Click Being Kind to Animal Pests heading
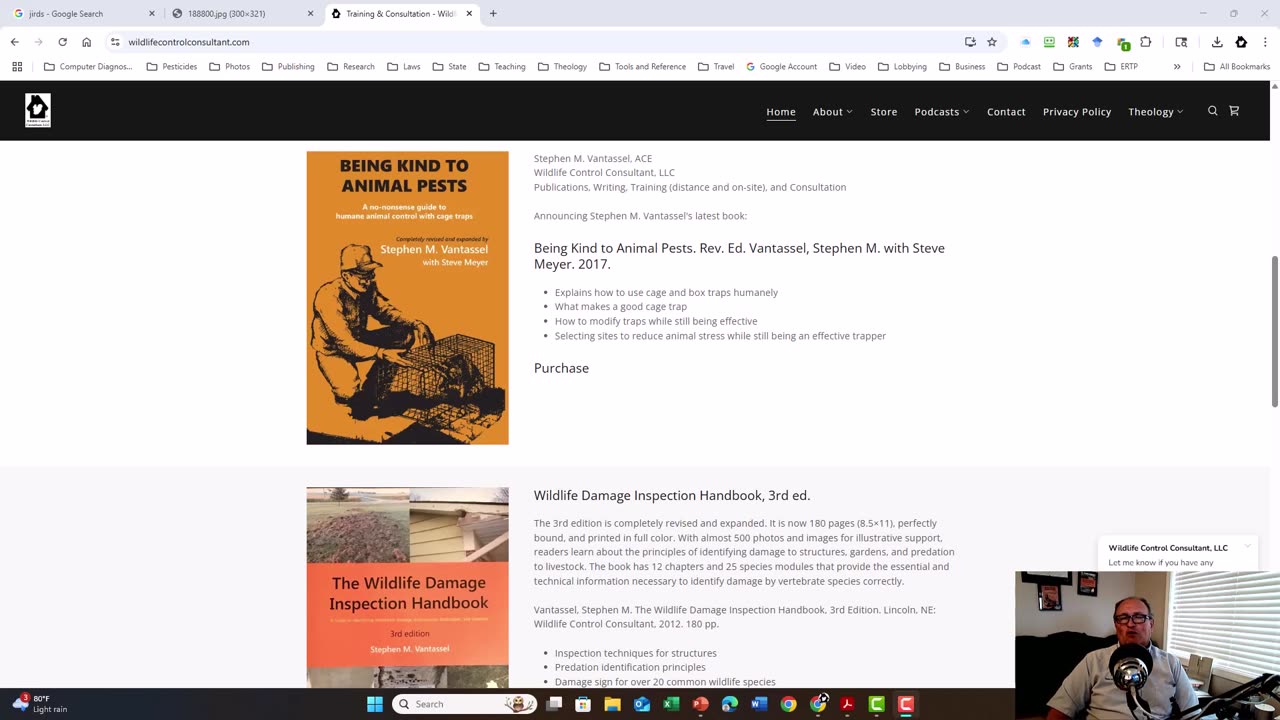1280x720 pixels. click(739, 256)
